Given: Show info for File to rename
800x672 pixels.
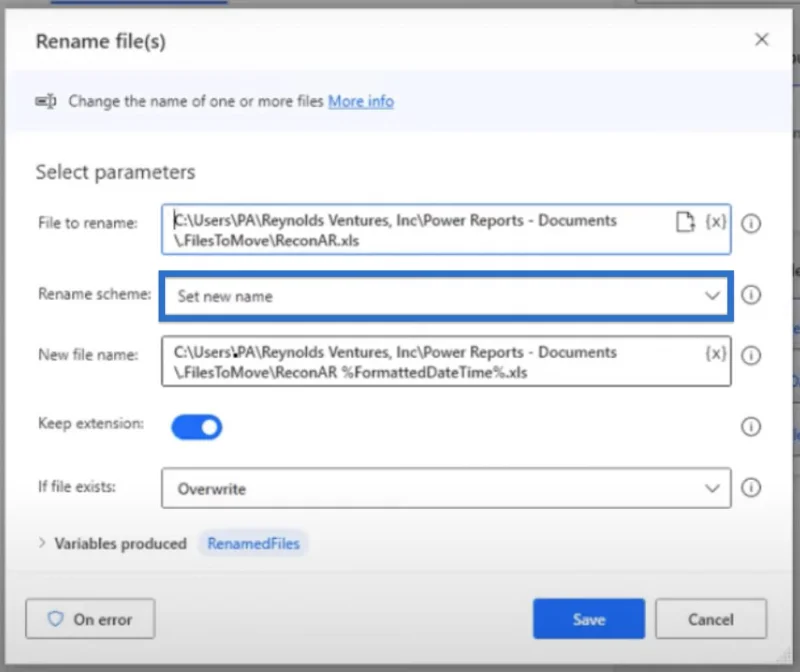Looking at the screenshot, I should [x=751, y=223].
